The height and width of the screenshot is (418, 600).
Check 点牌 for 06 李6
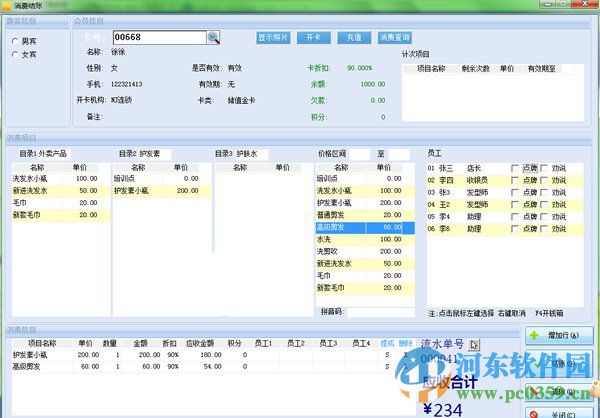pos(515,229)
